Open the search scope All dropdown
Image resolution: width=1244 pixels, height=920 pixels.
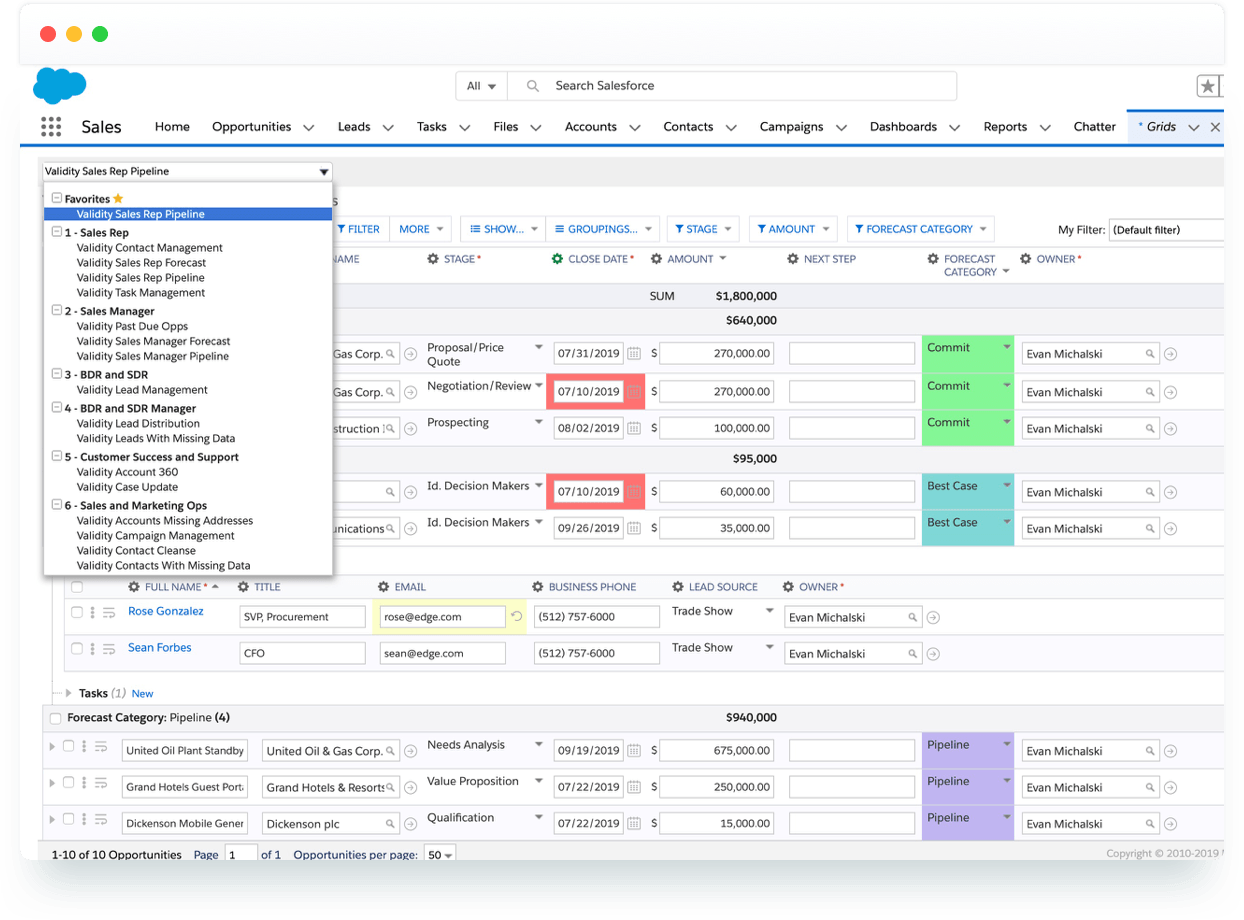click(482, 86)
